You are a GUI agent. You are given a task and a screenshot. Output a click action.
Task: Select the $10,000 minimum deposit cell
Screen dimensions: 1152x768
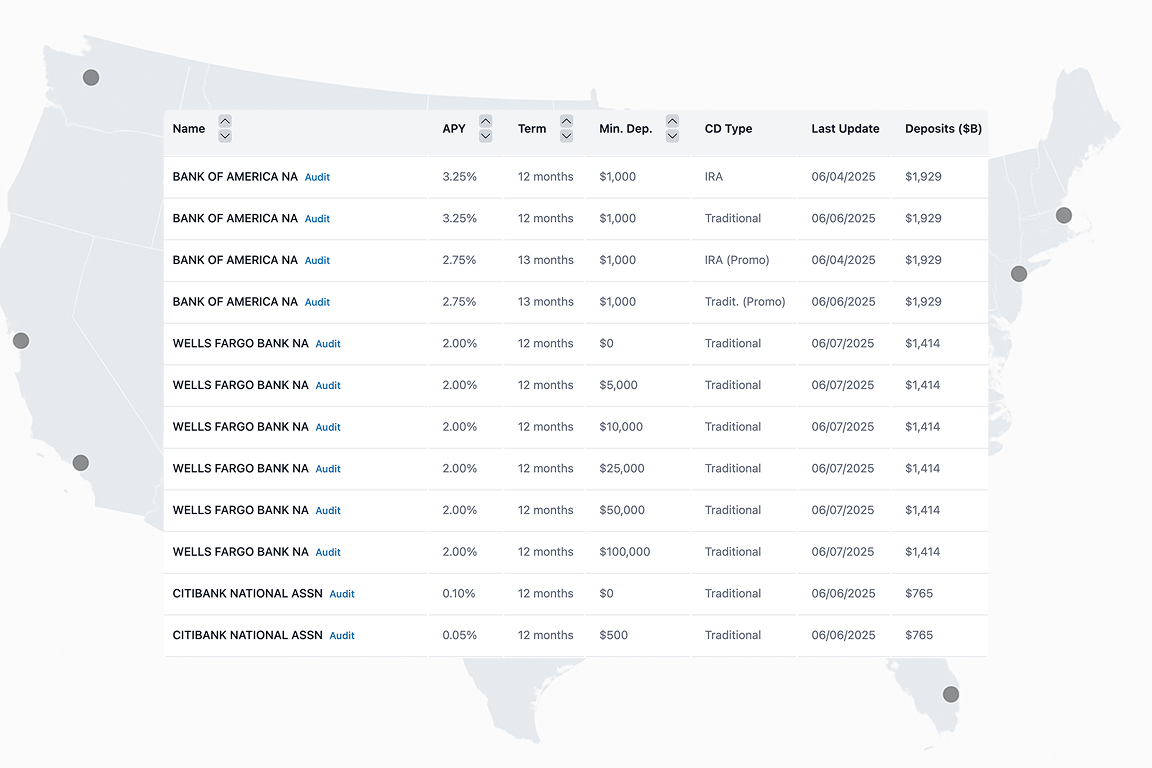pos(621,427)
